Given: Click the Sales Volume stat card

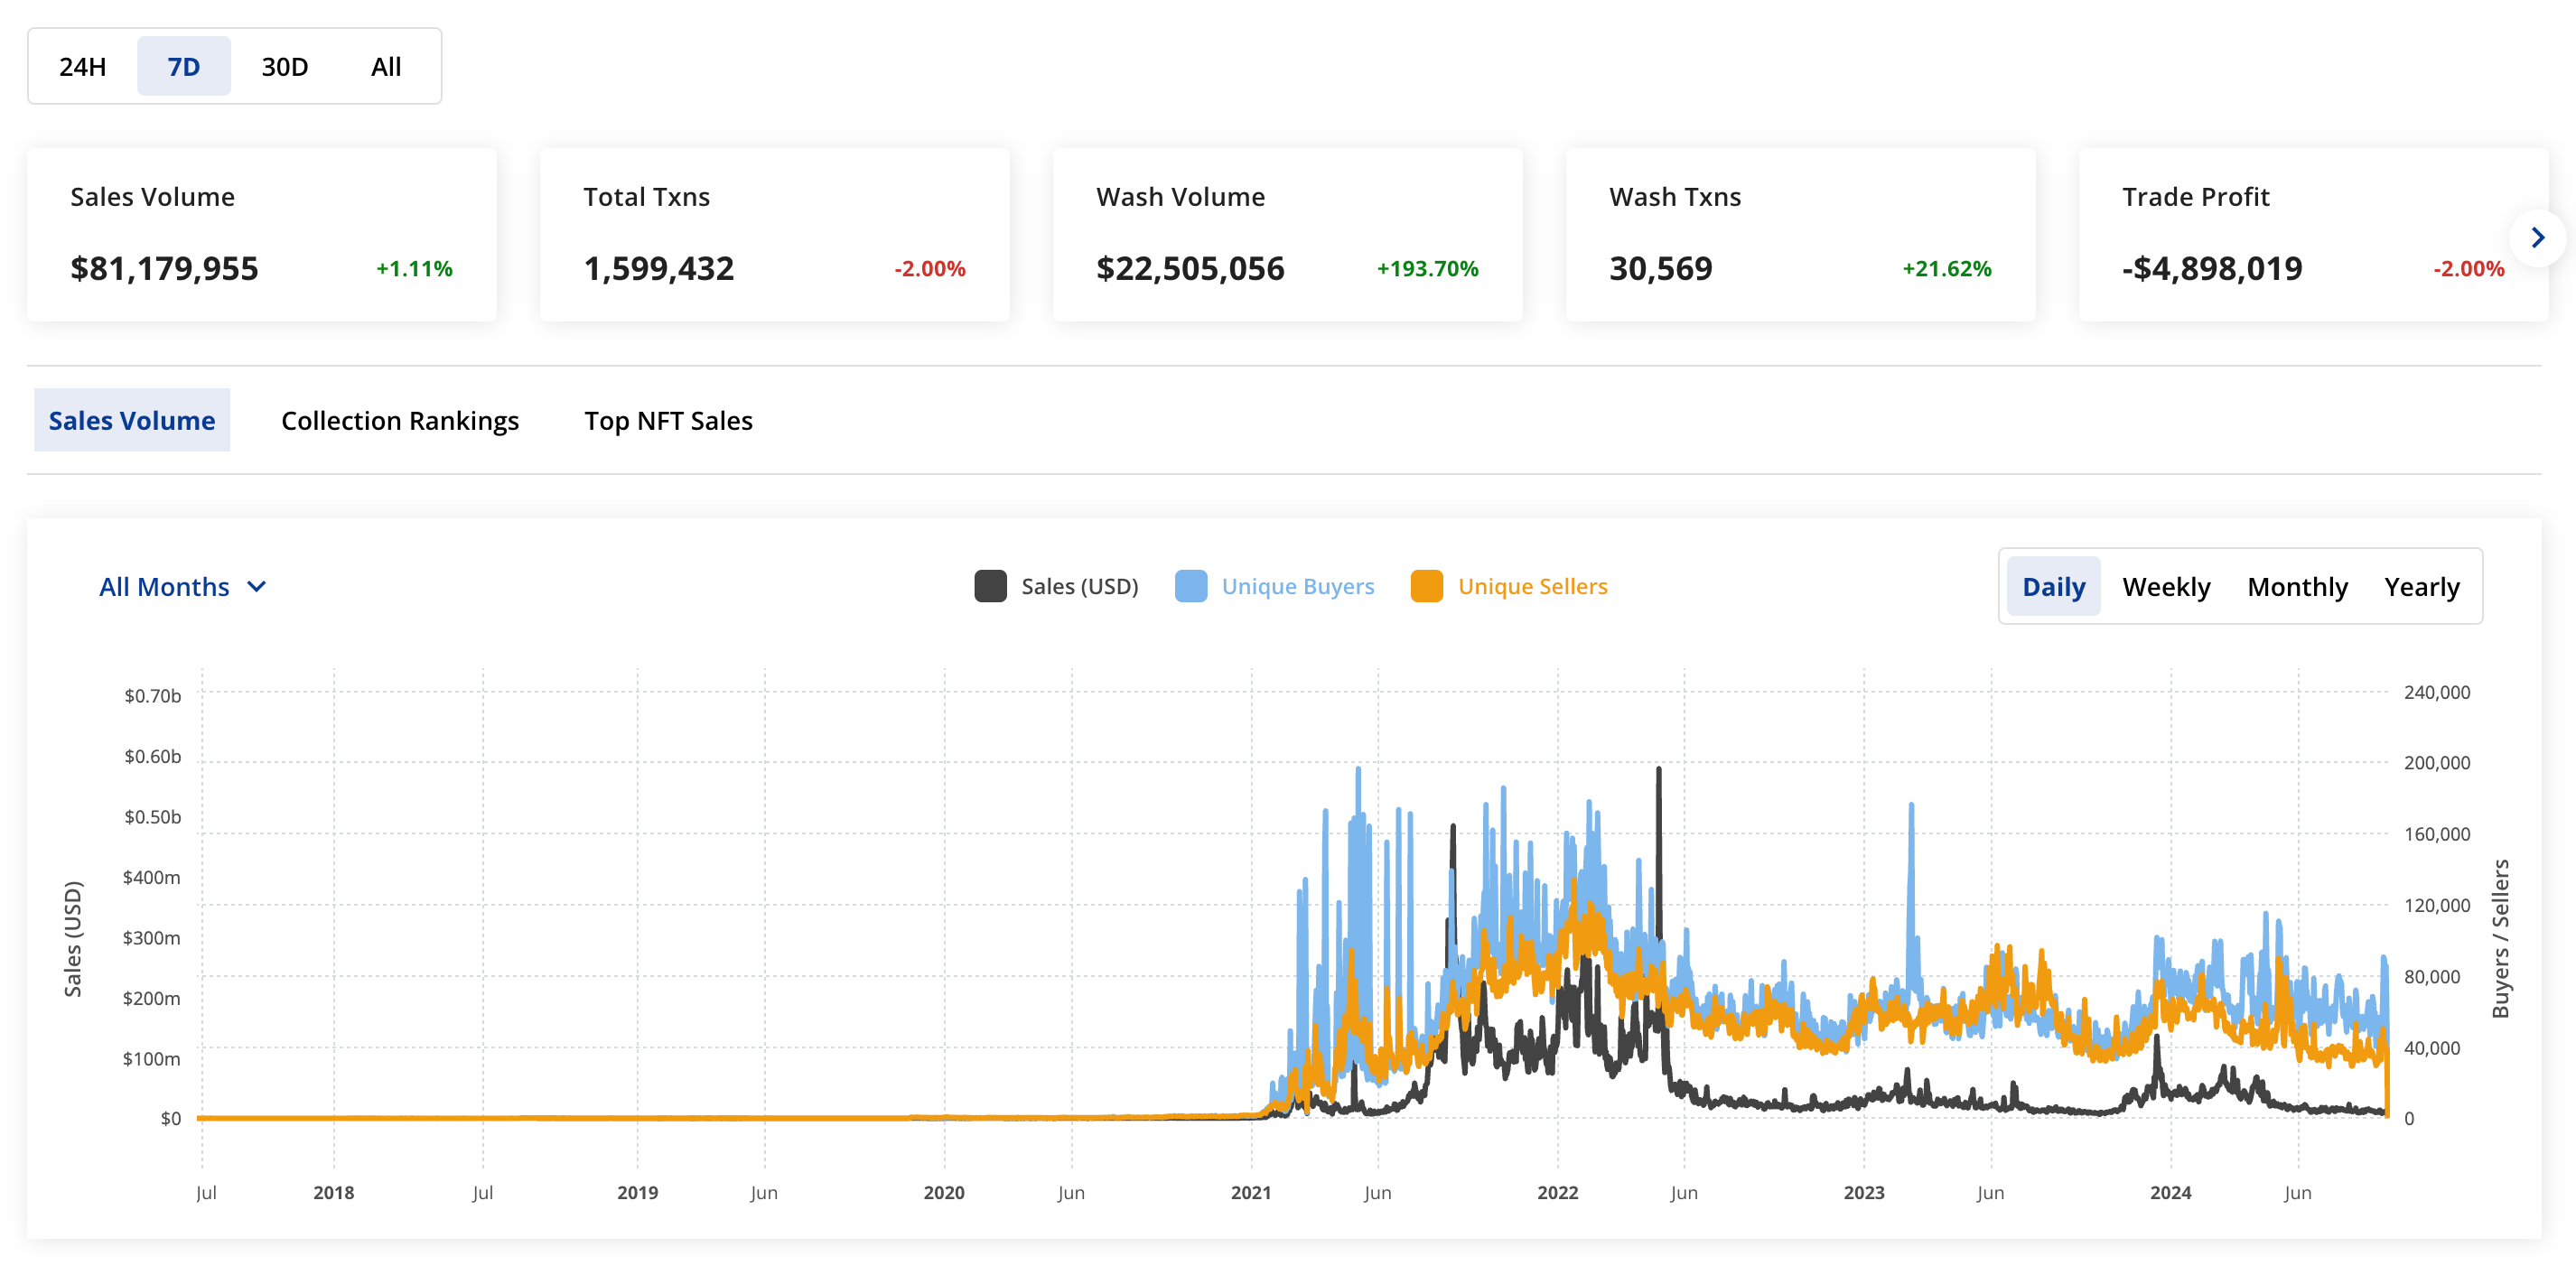Looking at the screenshot, I should tap(261, 235).
